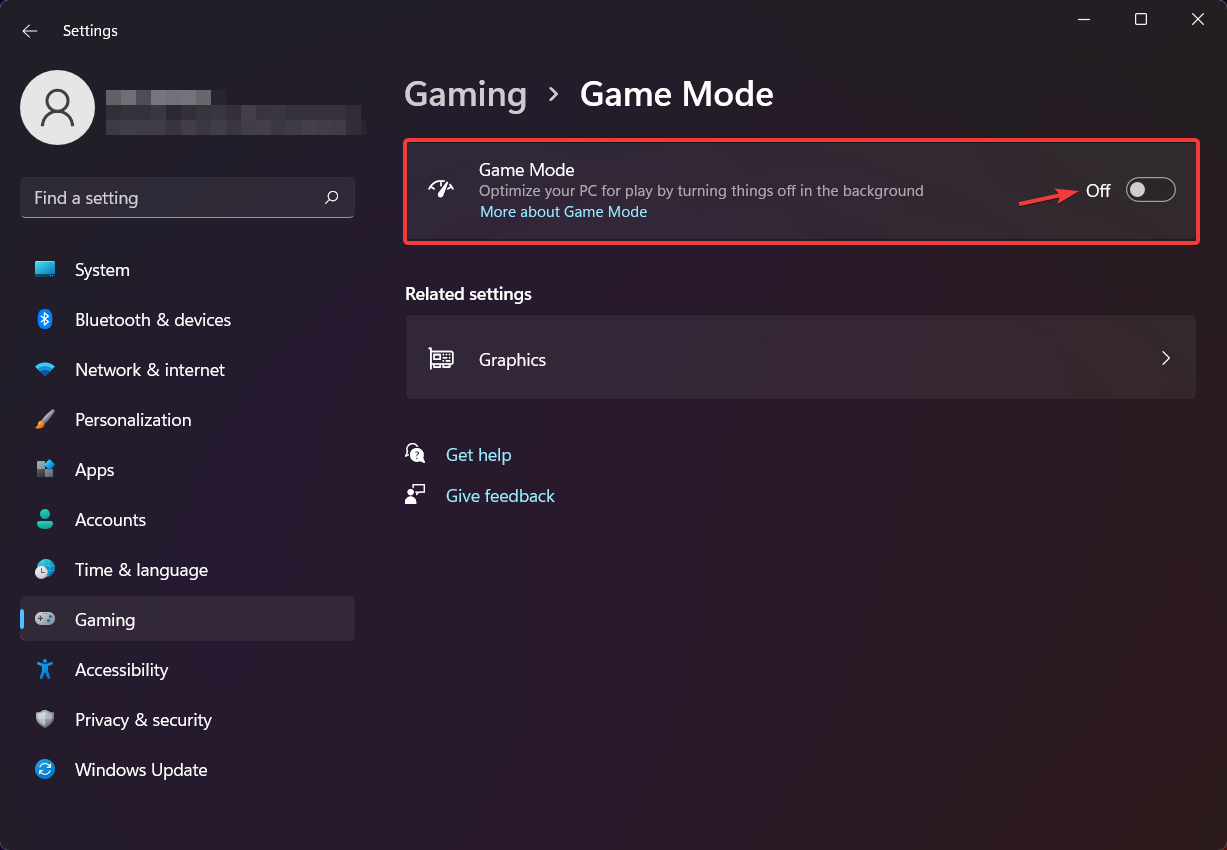Screen dimensions: 1227x850
Task: Select Gaming in the sidebar
Action: tap(104, 619)
